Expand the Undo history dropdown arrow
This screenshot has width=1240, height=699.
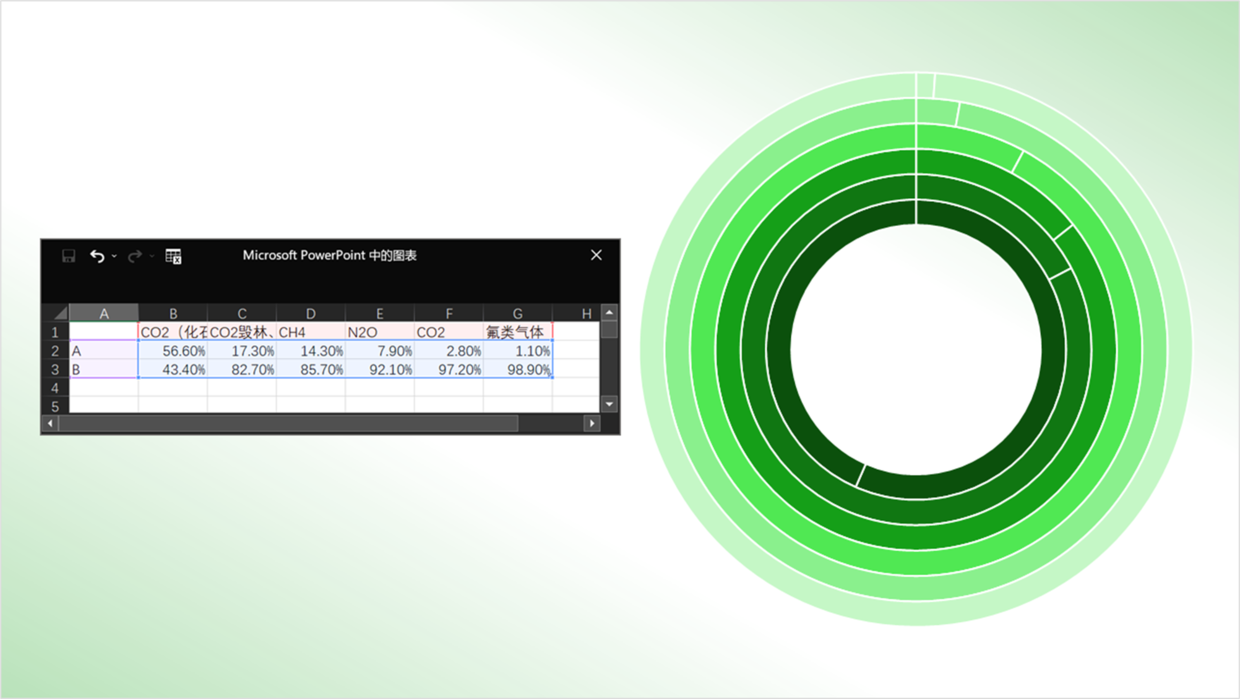click(x=114, y=256)
